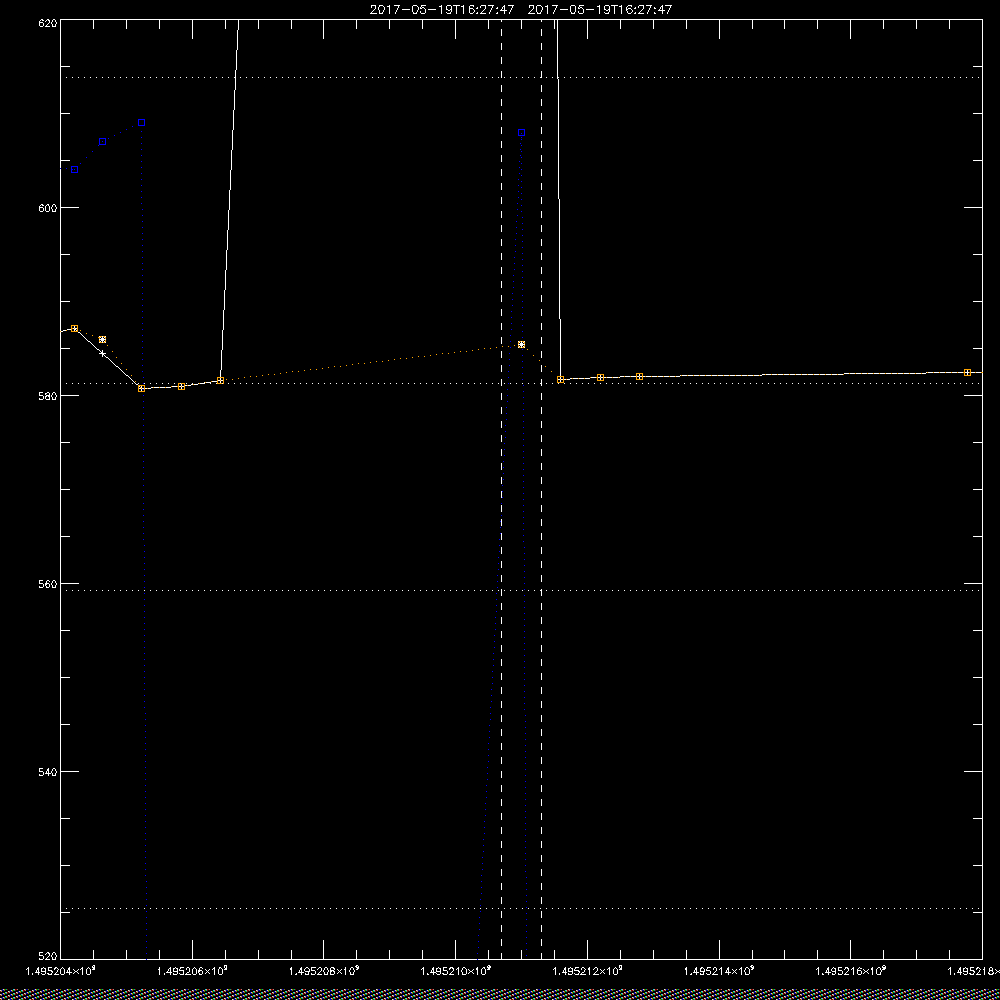Click the left 2017-05-19T16:27:47 title timestamp
The width and height of the screenshot is (1000, 1000).
[x=442, y=10]
